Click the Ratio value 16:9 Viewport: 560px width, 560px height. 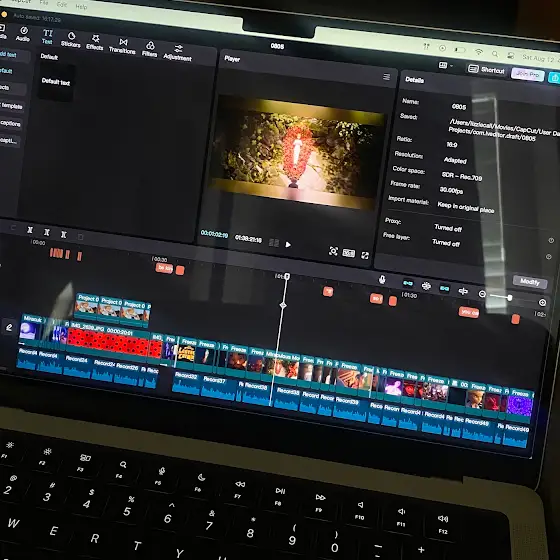(x=451, y=144)
